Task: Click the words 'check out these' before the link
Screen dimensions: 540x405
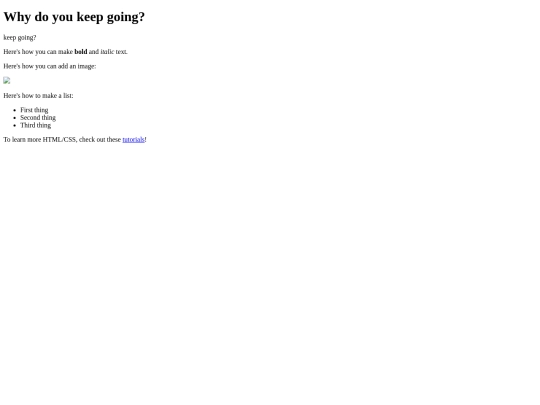Action: (x=100, y=139)
